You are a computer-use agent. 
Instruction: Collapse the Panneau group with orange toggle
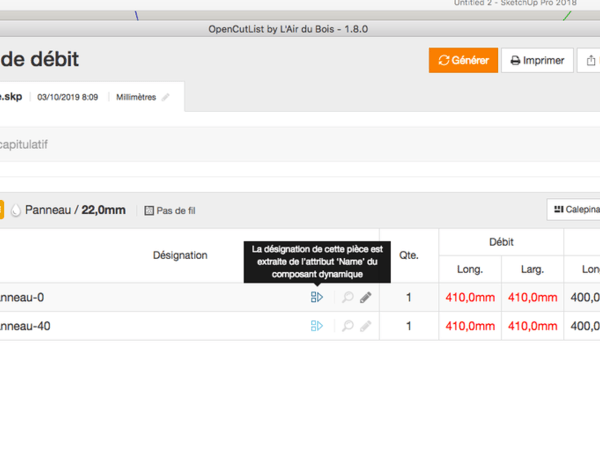pos(1,210)
